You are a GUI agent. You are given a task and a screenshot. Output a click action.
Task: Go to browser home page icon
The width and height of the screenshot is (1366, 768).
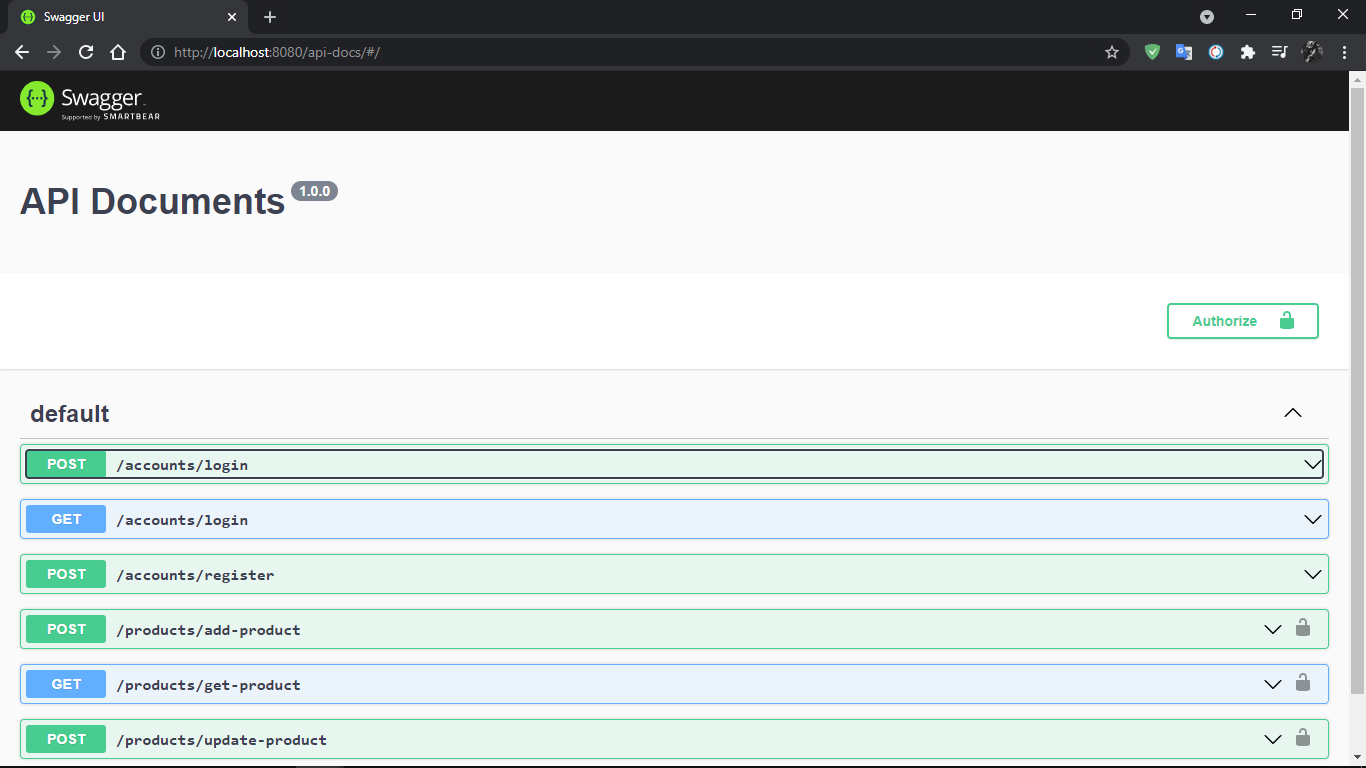coord(118,52)
